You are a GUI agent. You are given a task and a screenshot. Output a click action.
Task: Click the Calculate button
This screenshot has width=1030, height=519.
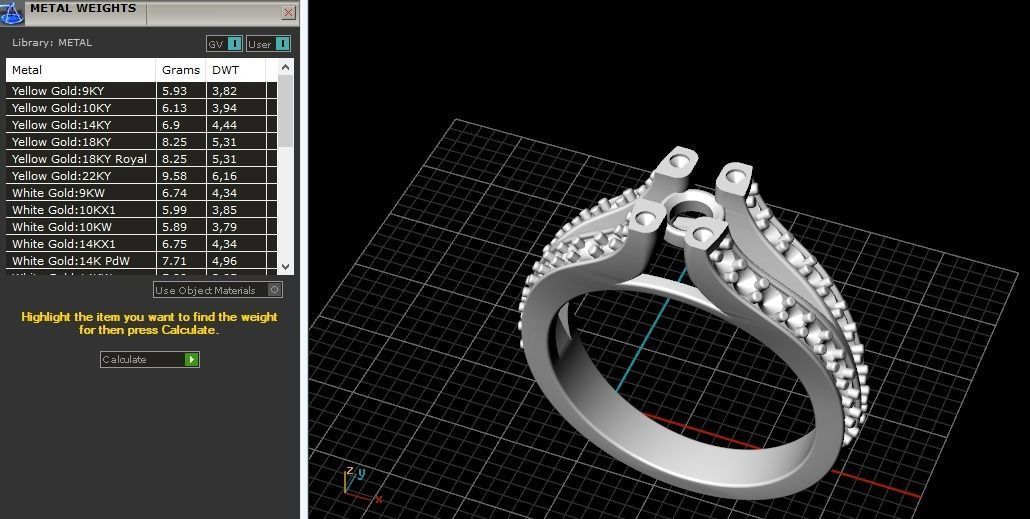149,359
